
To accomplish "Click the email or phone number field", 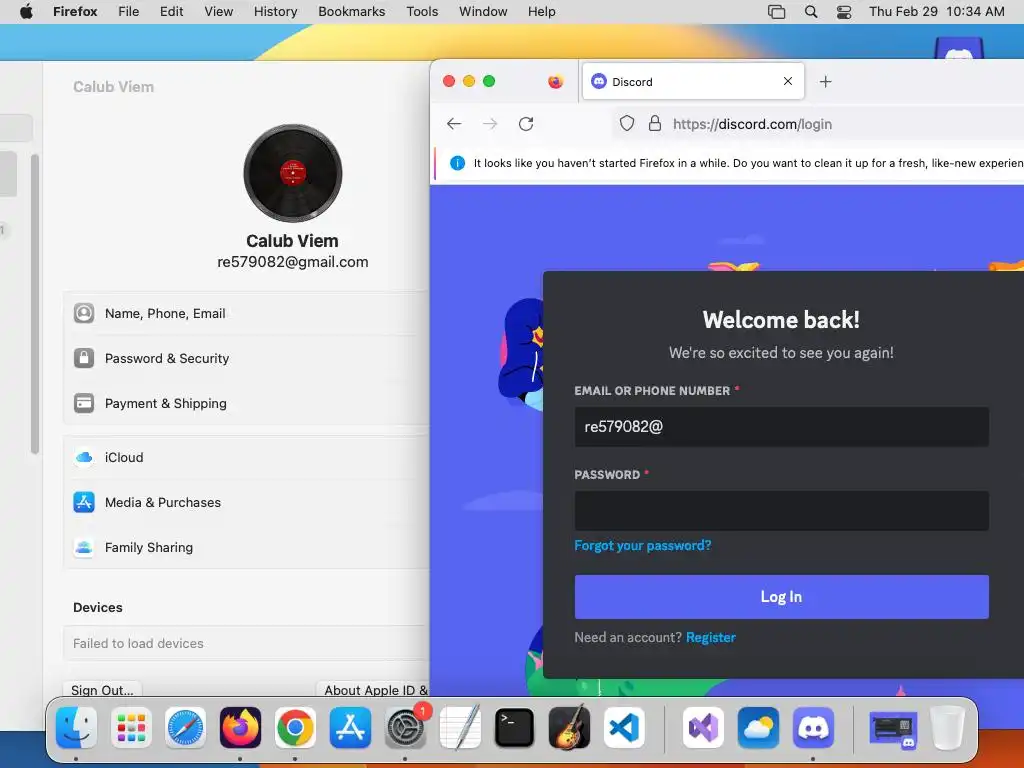I will point(781,427).
